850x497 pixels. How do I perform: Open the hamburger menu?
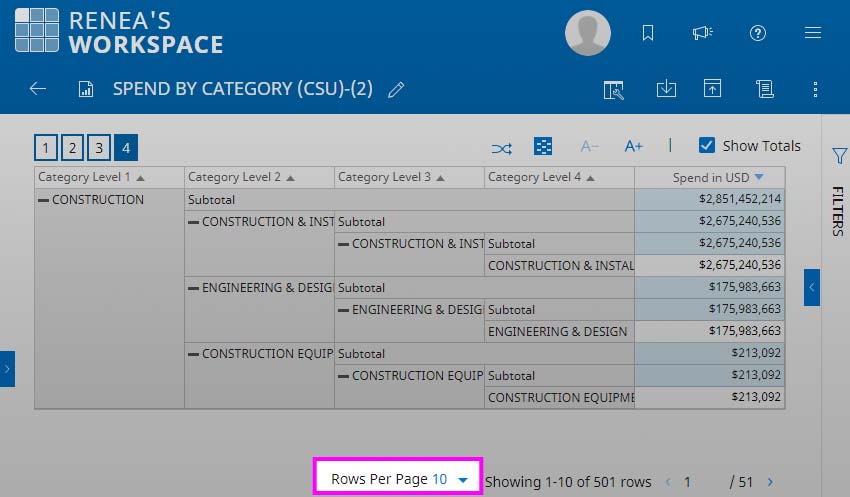pyautogui.click(x=813, y=33)
